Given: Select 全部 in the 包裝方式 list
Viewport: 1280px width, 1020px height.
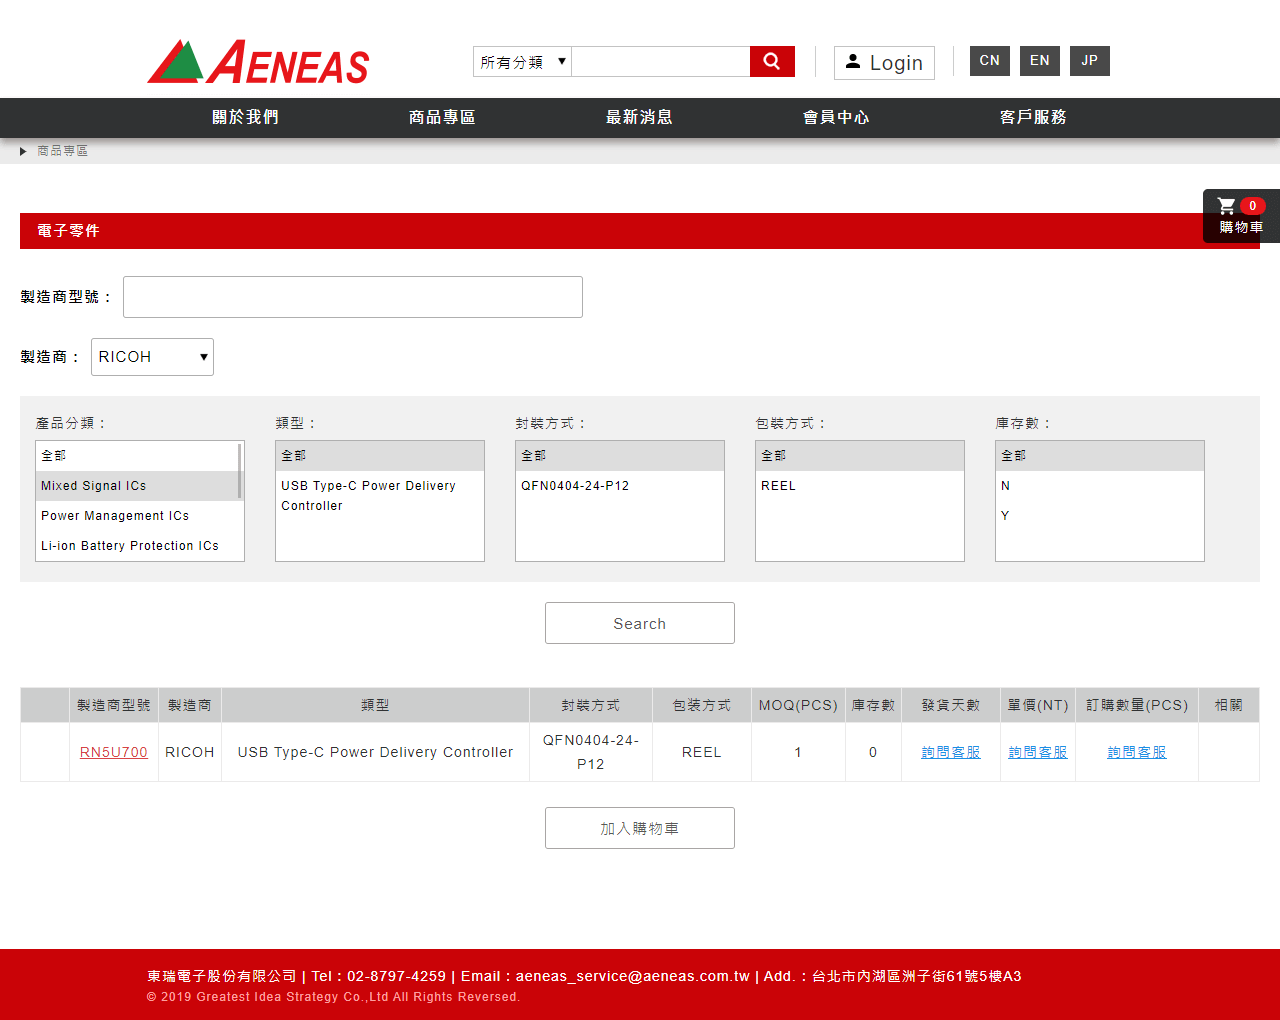Looking at the screenshot, I should tap(860, 456).
